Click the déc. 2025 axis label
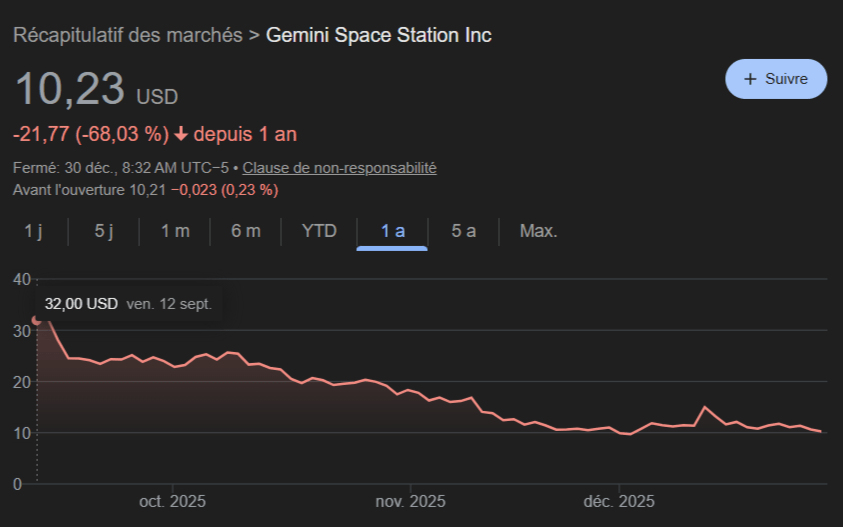Screen dimensions: 843x527 click(619, 502)
